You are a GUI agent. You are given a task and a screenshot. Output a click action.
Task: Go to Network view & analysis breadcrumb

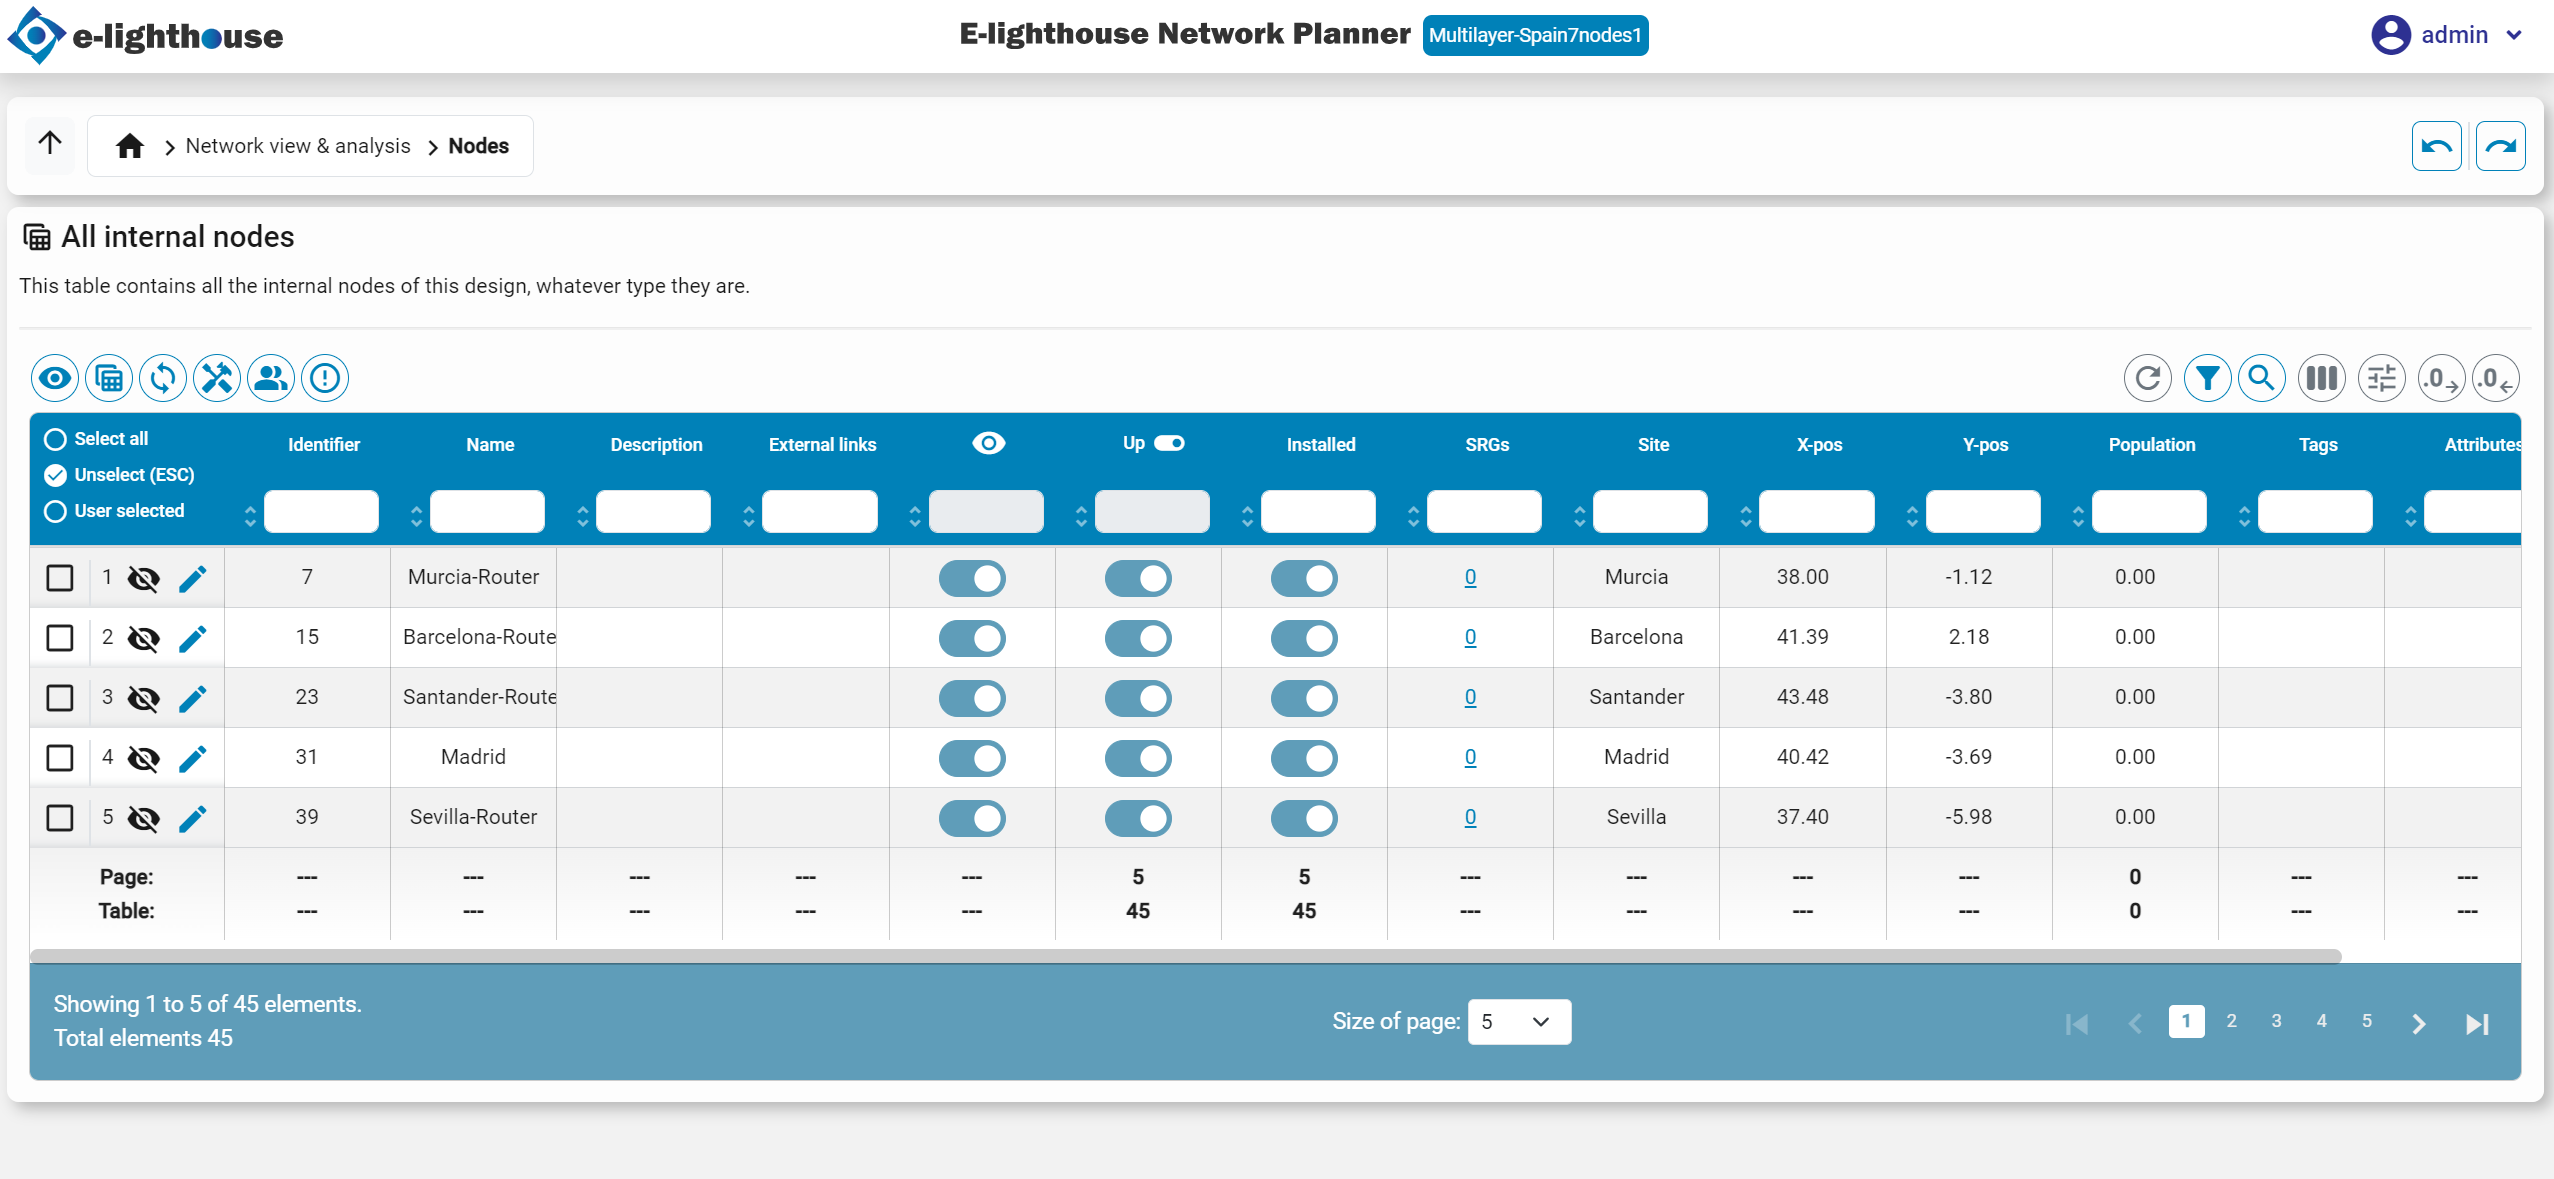tap(298, 146)
